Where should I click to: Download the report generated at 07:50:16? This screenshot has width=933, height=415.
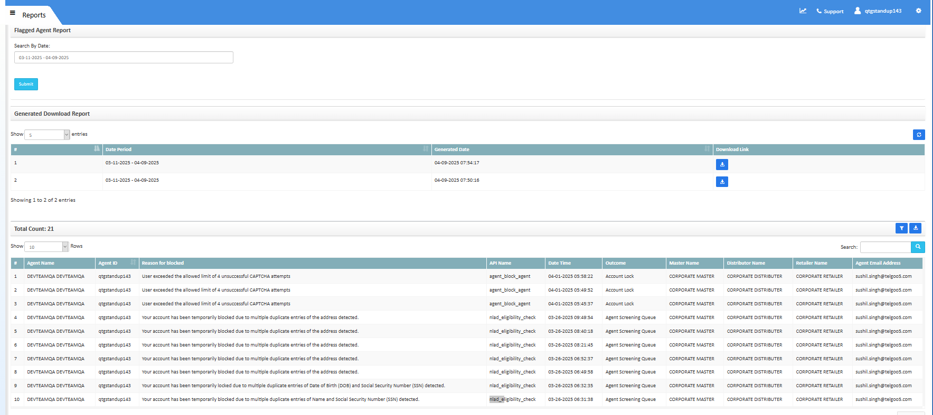coord(722,182)
